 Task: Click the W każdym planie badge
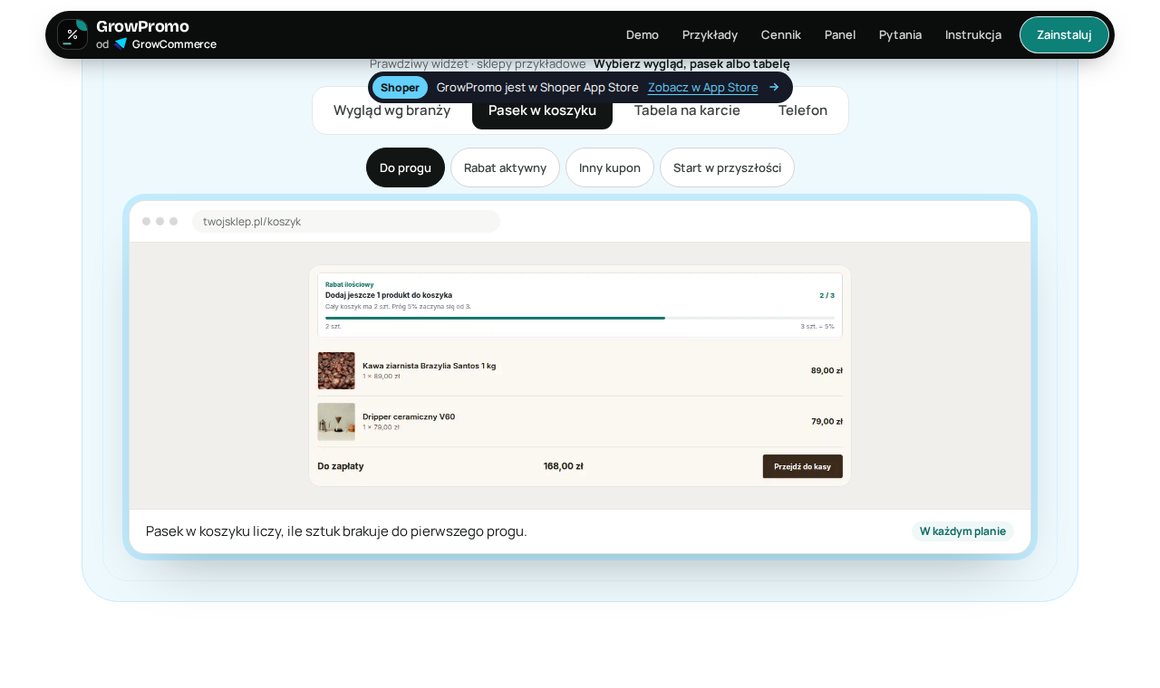pos(962,531)
